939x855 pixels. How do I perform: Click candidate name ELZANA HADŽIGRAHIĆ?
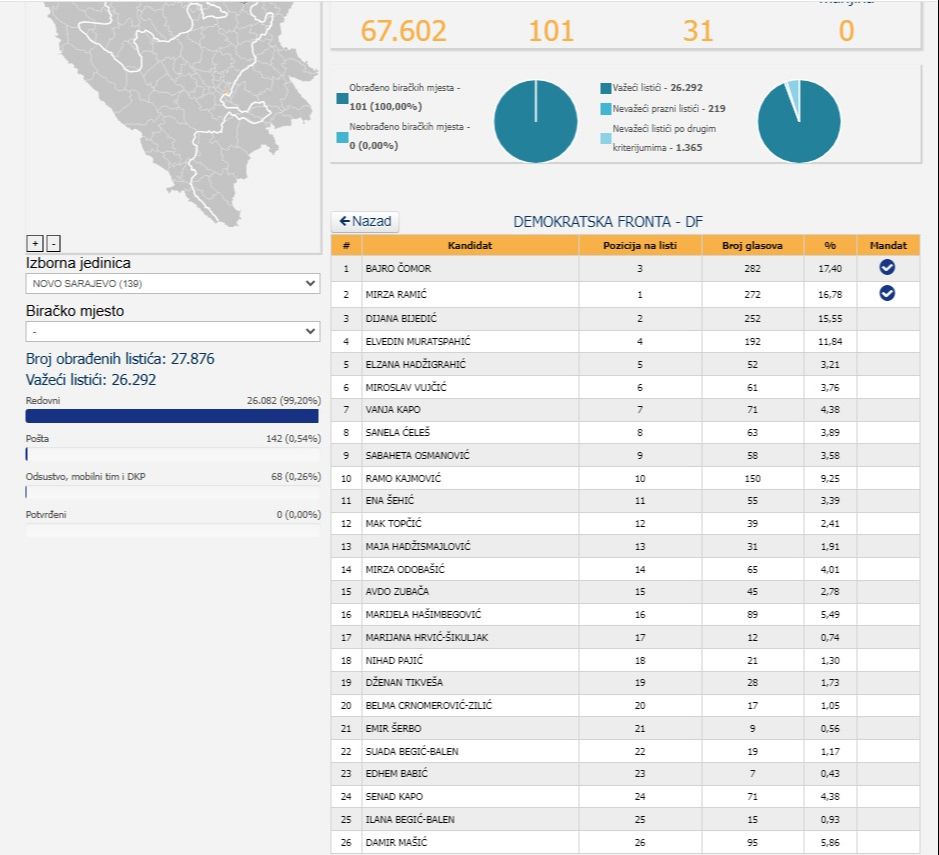tap(416, 365)
